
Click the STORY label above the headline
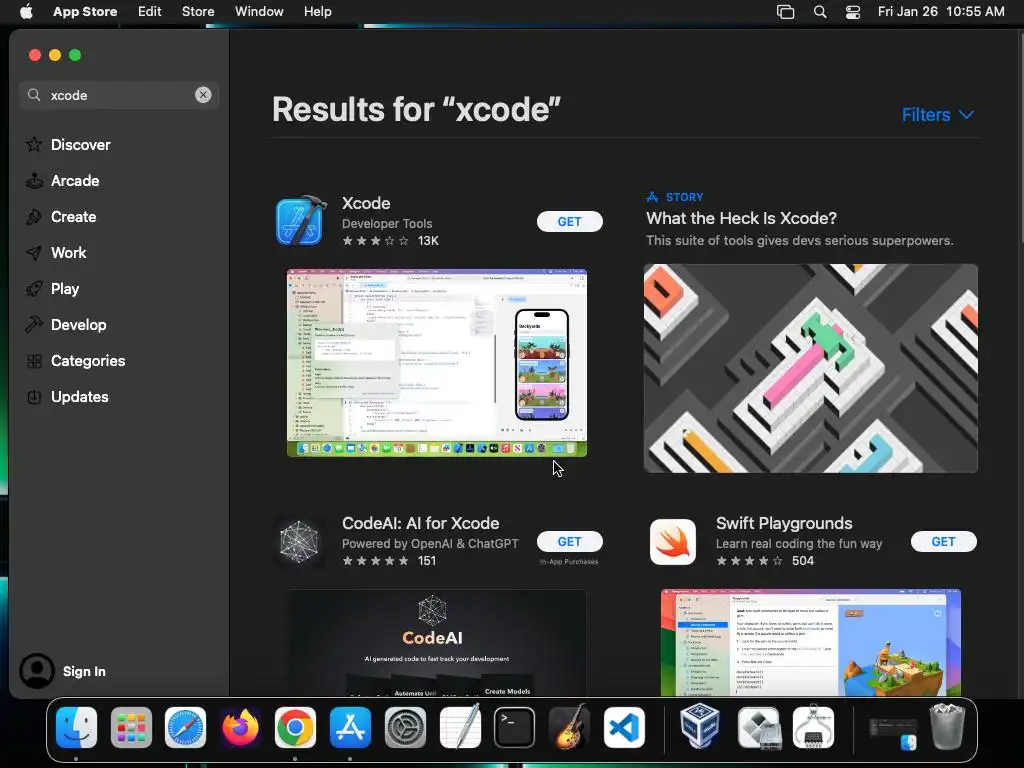(684, 197)
